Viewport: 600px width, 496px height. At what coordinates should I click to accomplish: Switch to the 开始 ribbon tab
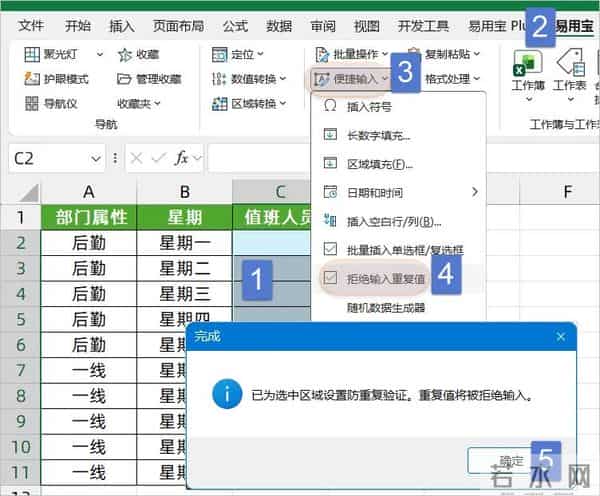(78, 26)
